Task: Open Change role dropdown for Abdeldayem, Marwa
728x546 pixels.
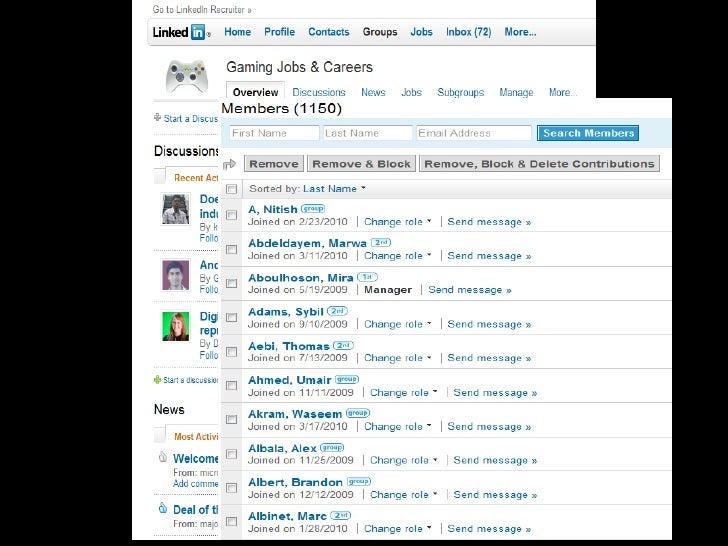Action: [x=397, y=256]
